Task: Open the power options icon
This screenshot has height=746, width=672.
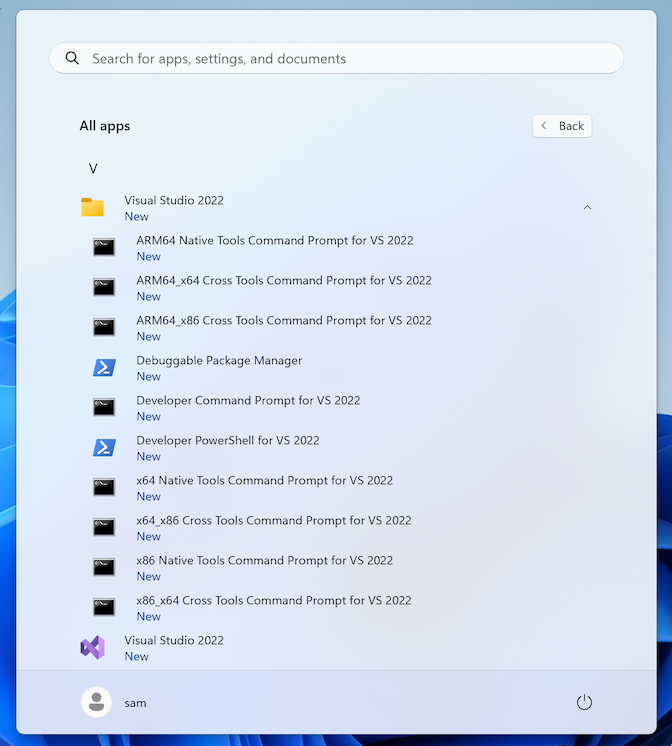Action: pyautogui.click(x=584, y=702)
